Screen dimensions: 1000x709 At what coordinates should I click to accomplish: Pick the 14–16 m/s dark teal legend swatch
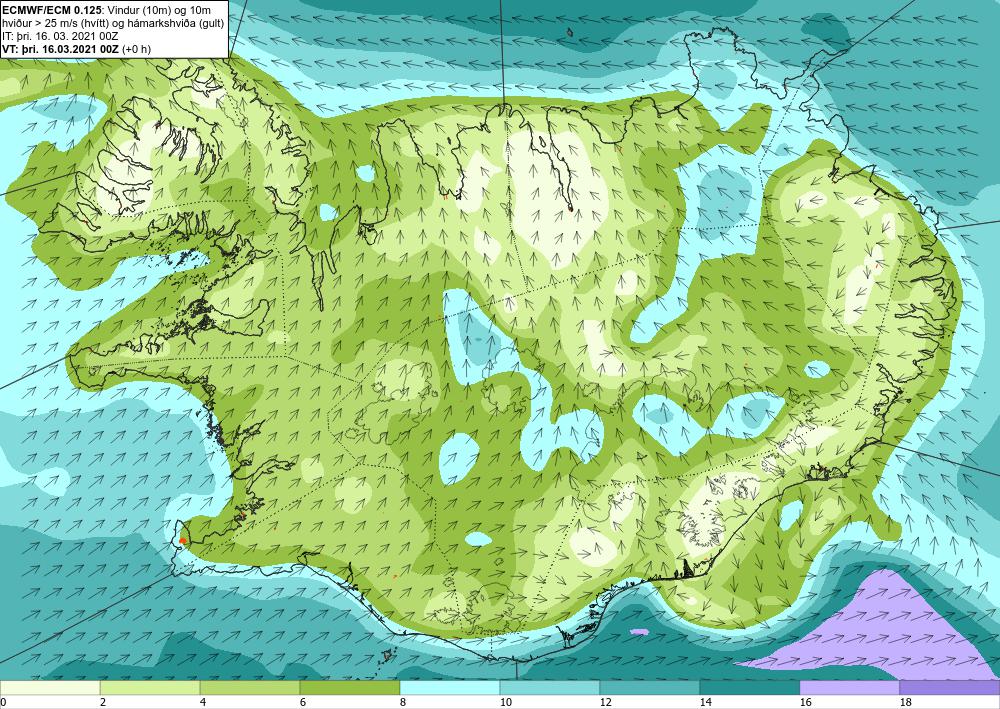[x=750, y=687]
